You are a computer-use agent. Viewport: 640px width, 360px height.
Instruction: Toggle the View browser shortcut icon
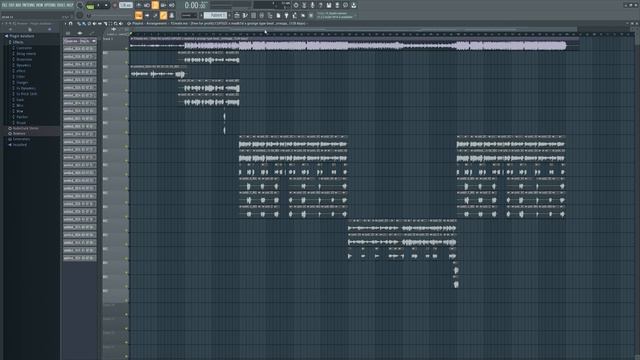coord(270,16)
